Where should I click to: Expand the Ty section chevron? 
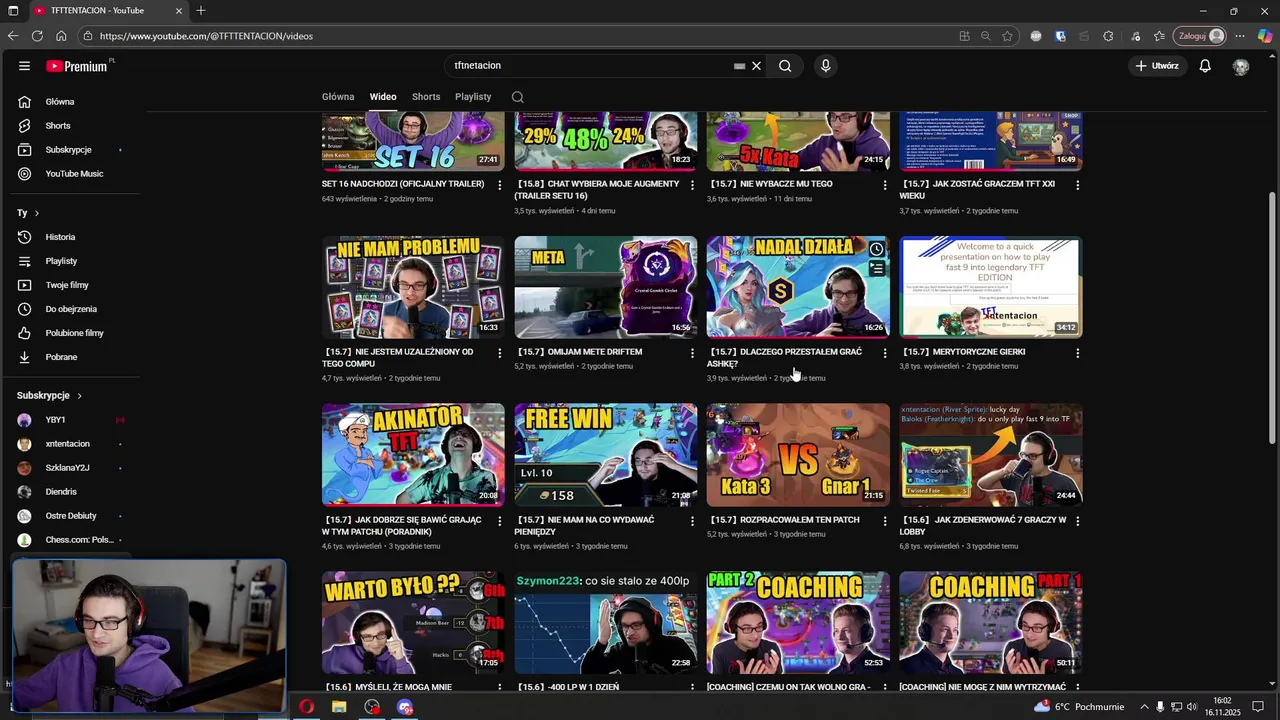click(37, 213)
